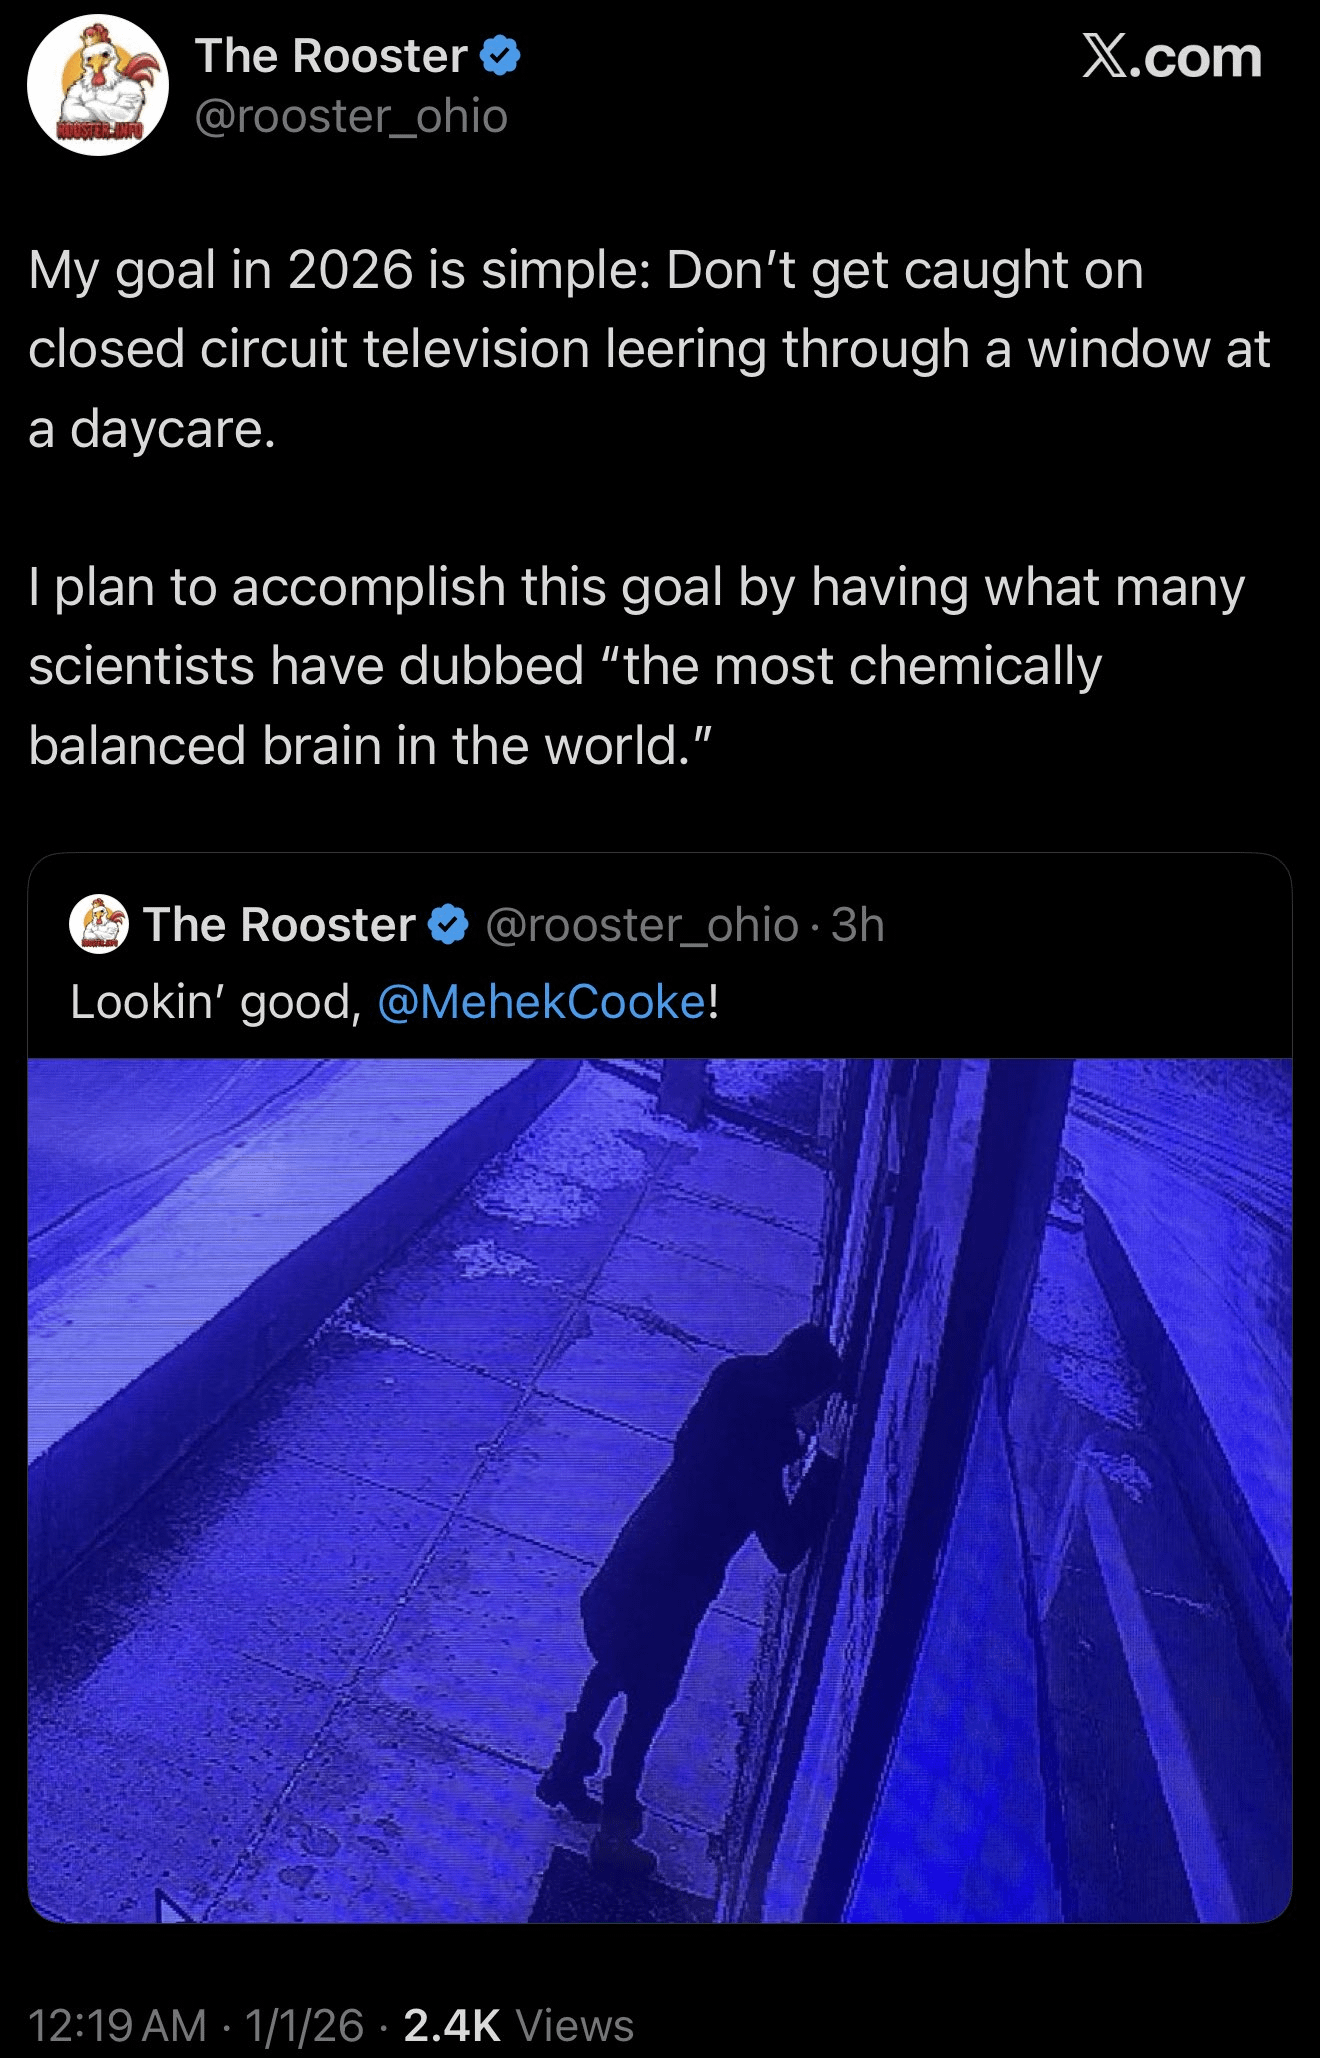Click the @rooster_ohio handle in quoted post

(642, 925)
